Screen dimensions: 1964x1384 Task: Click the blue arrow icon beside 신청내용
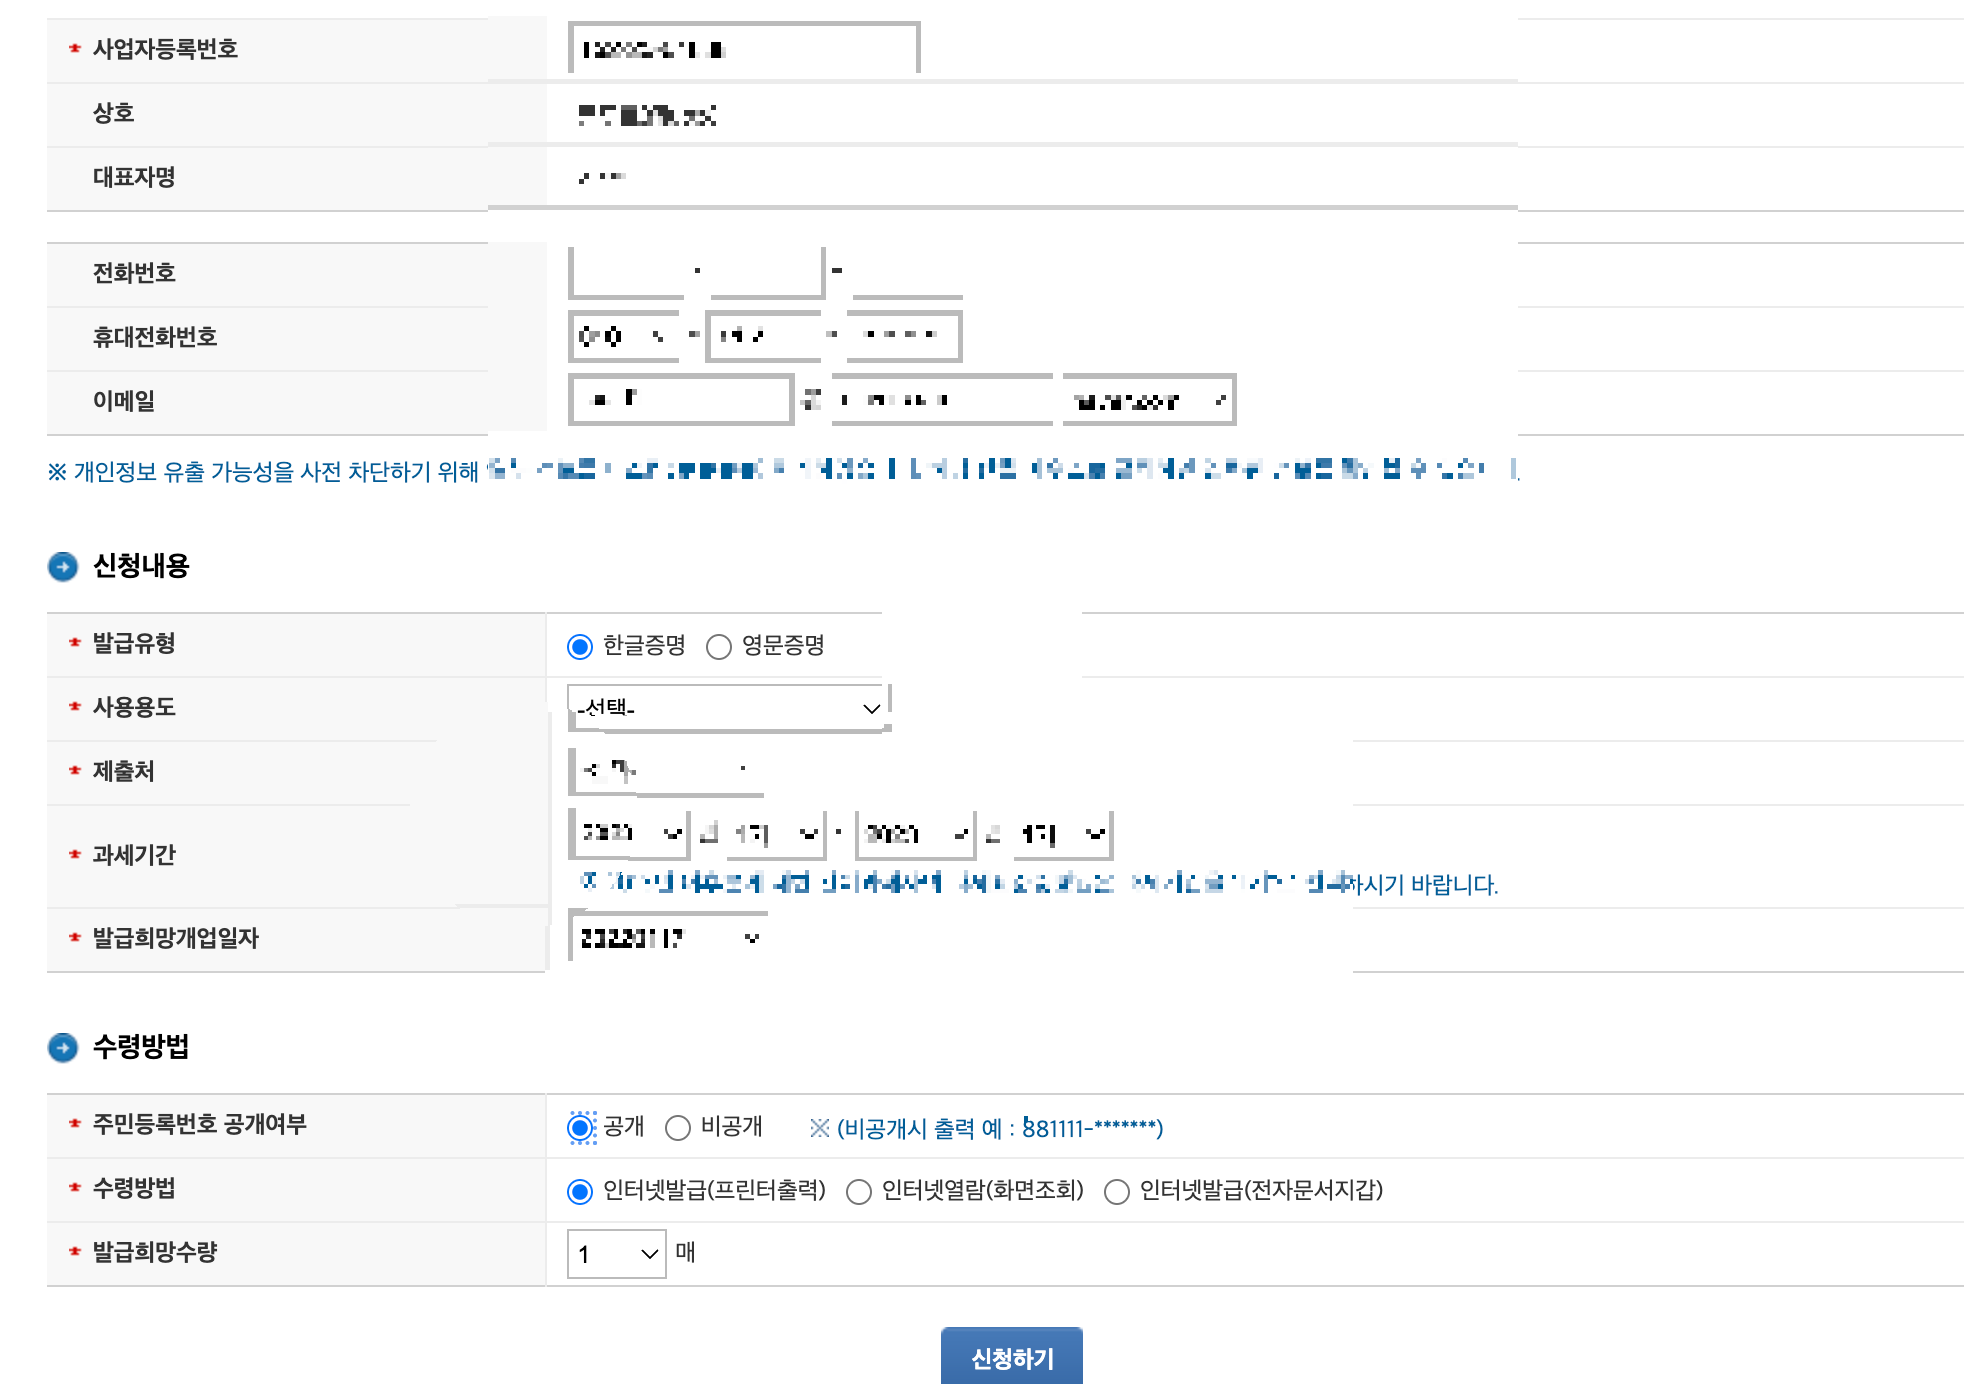[x=63, y=567]
